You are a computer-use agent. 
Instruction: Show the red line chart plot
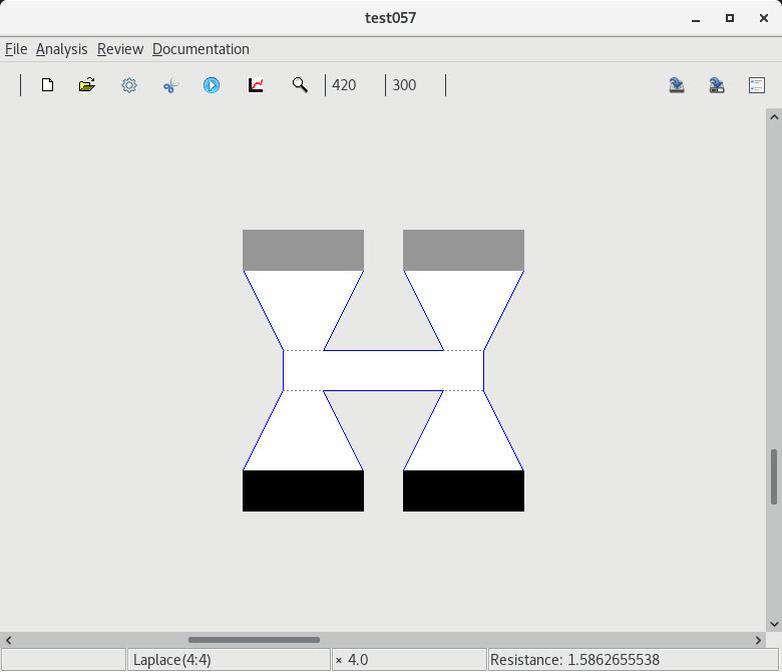click(x=256, y=85)
